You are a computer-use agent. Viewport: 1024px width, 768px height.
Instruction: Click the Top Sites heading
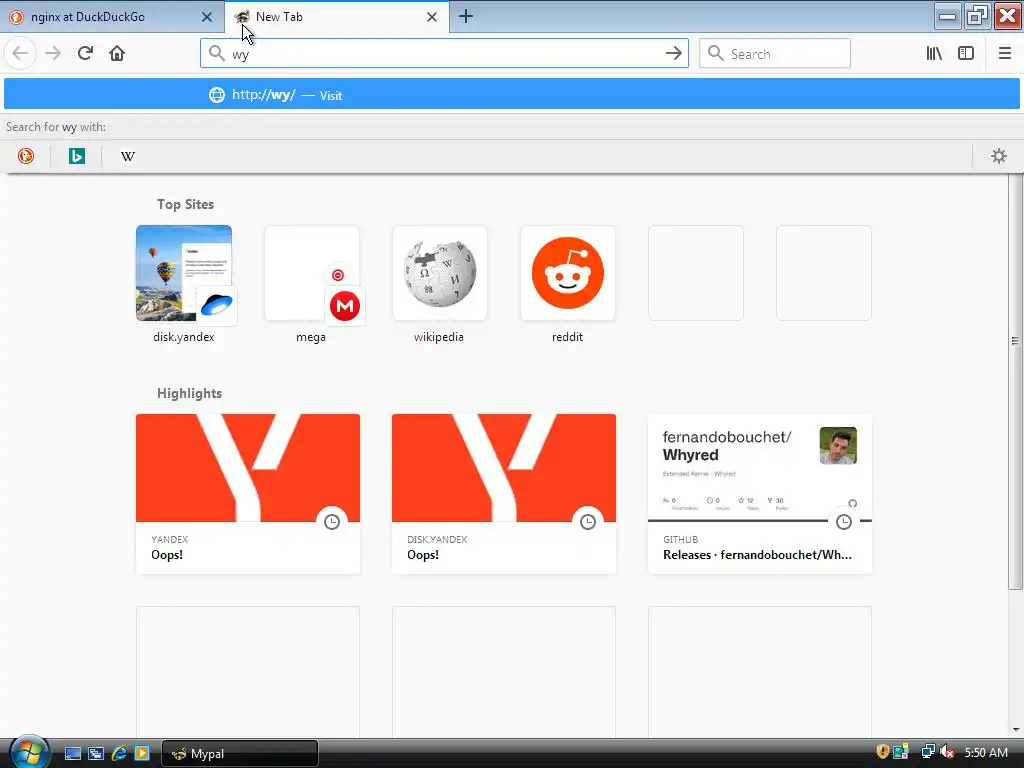[x=185, y=204]
